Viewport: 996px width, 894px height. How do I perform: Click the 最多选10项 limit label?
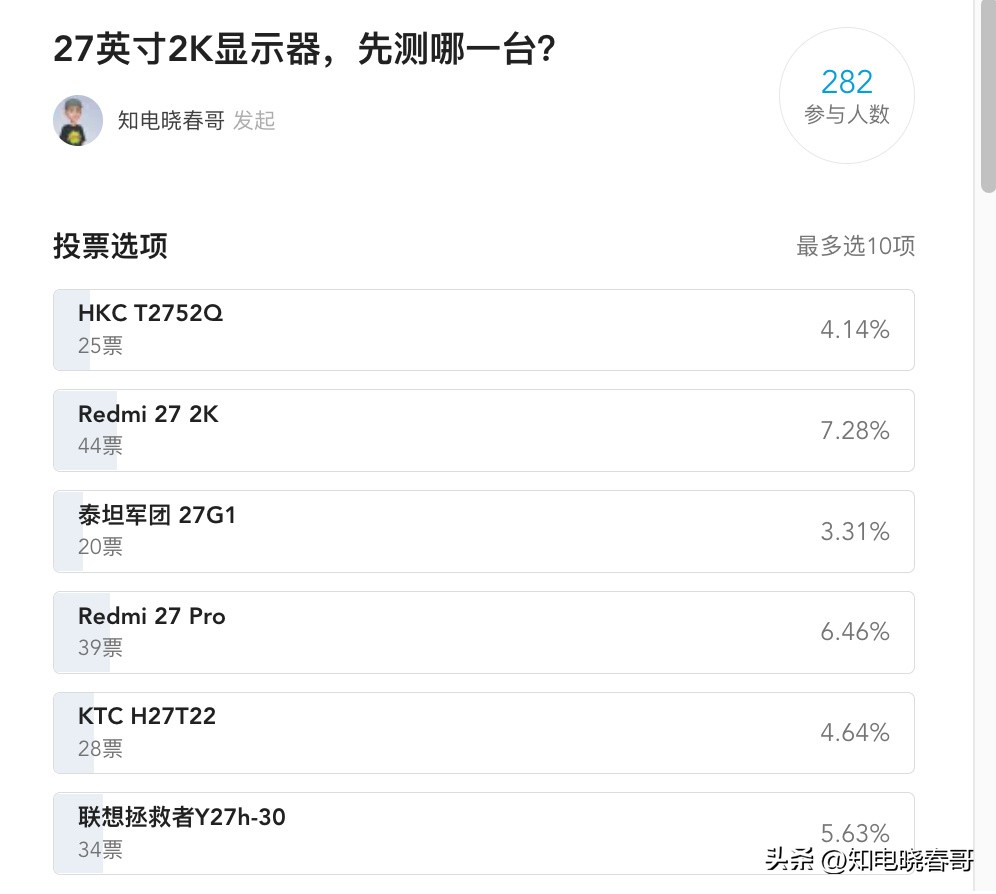tap(855, 246)
